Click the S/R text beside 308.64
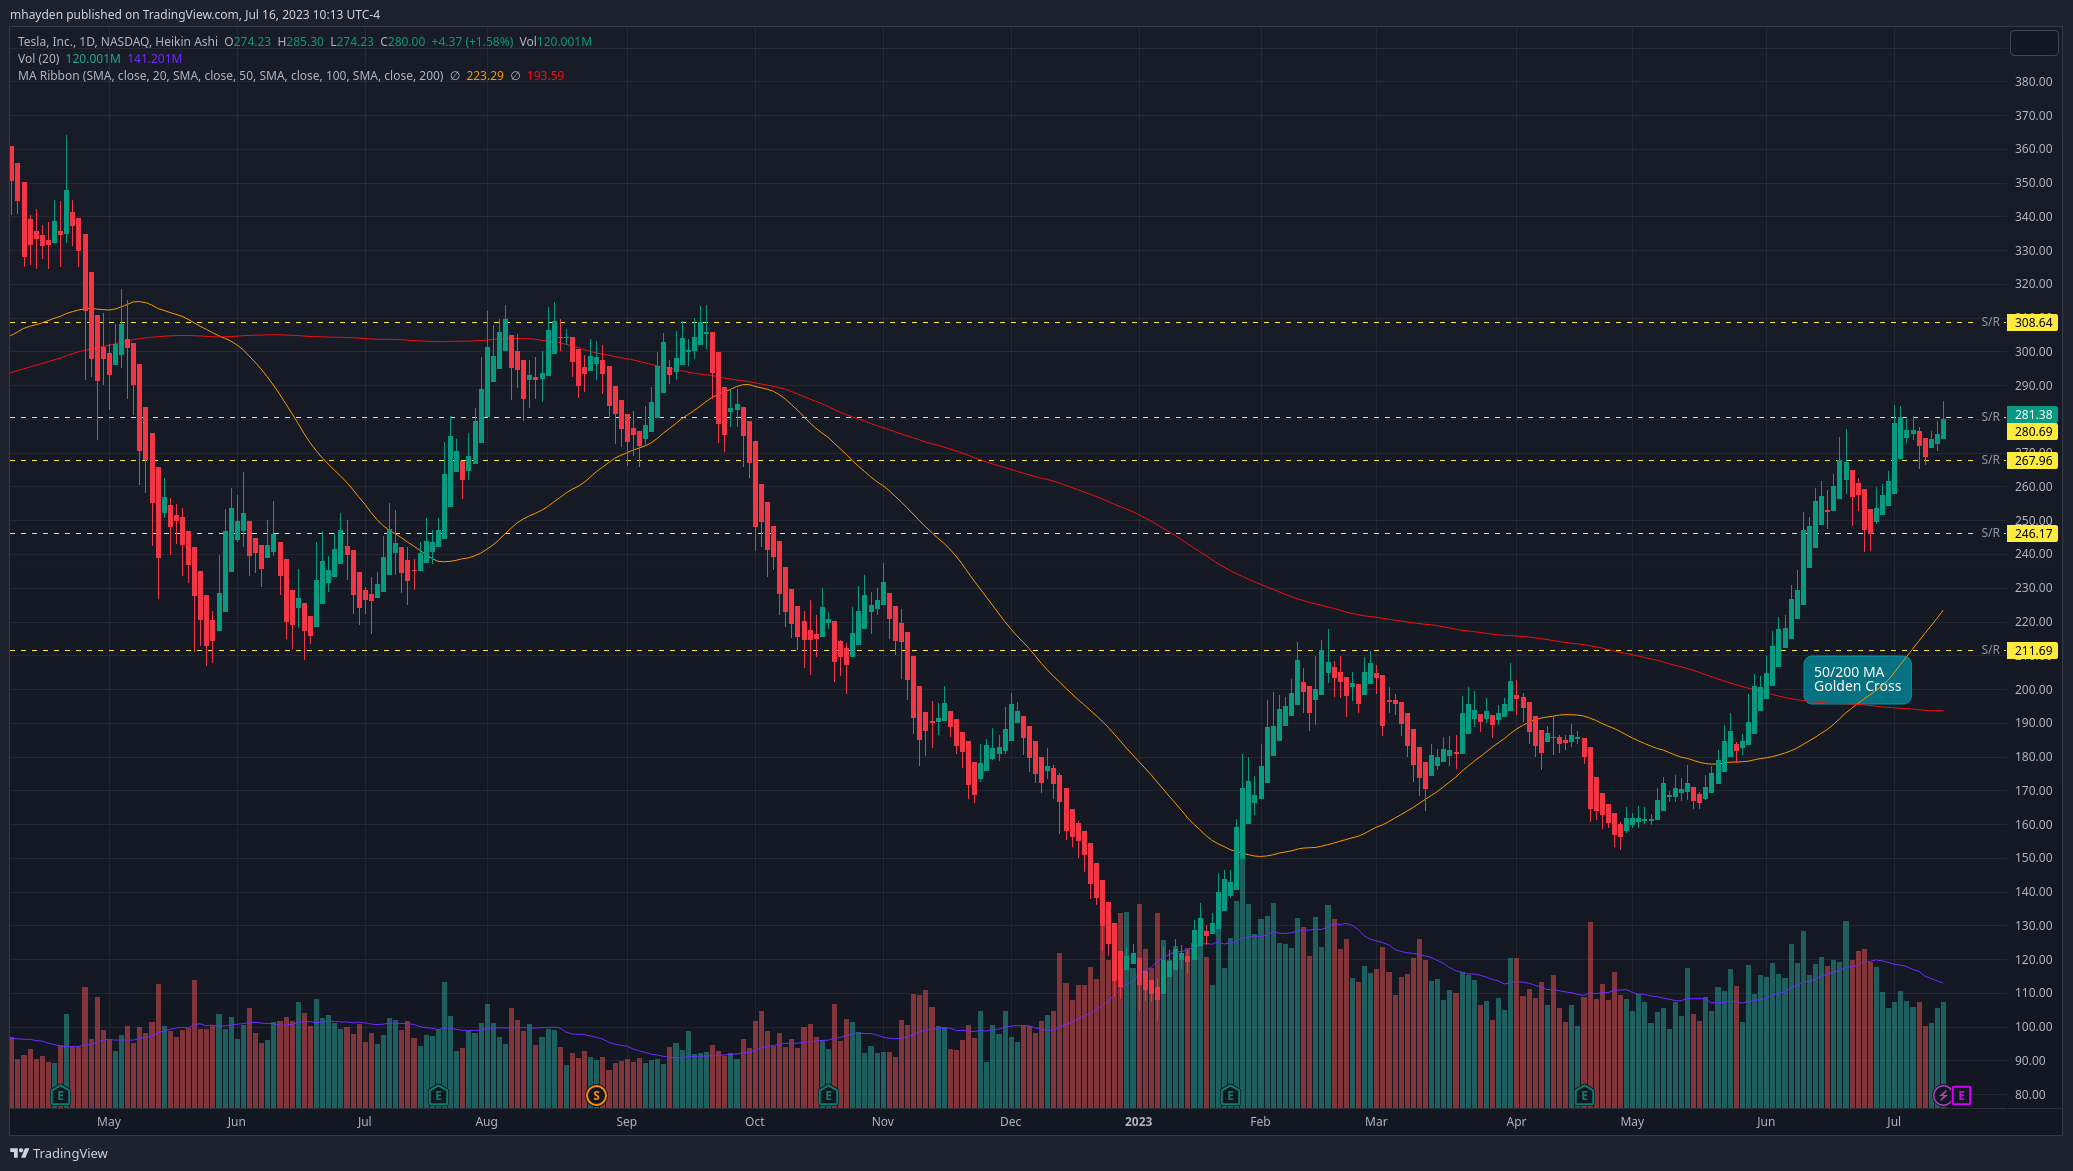 (x=1990, y=322)
